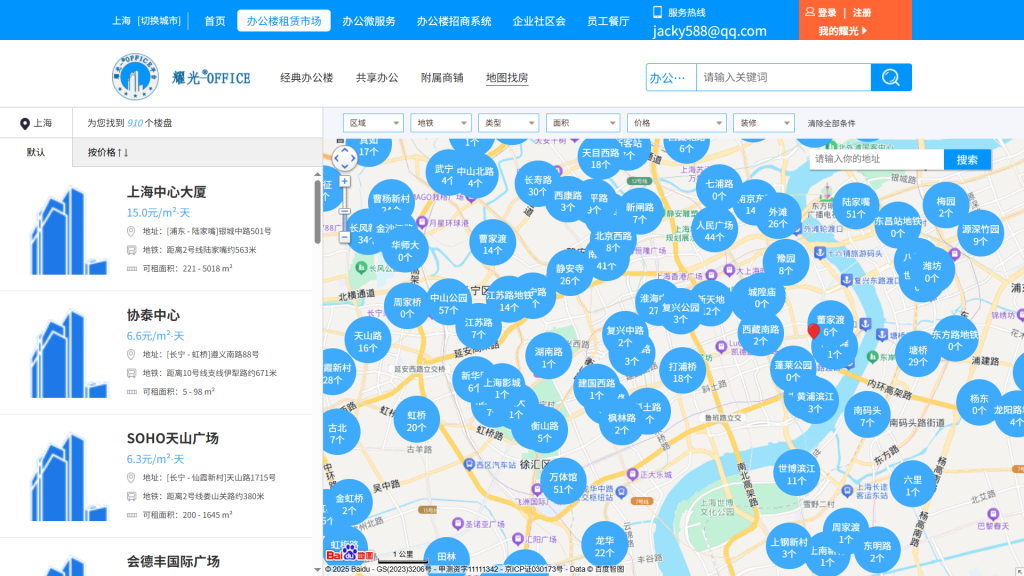1024x576 pixels.
Task: Click the map pan compass control
Action: click(344, 157)
